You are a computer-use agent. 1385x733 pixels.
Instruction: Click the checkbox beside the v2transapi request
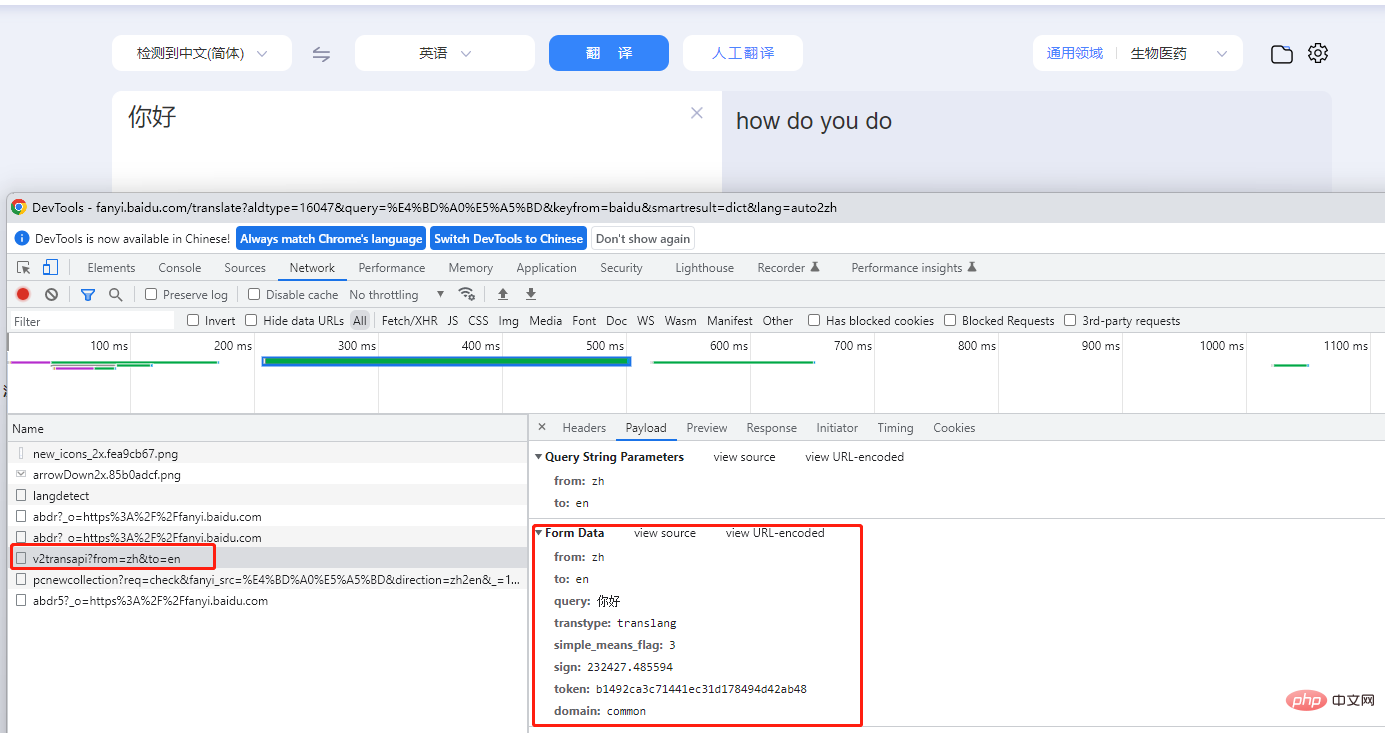21,558
